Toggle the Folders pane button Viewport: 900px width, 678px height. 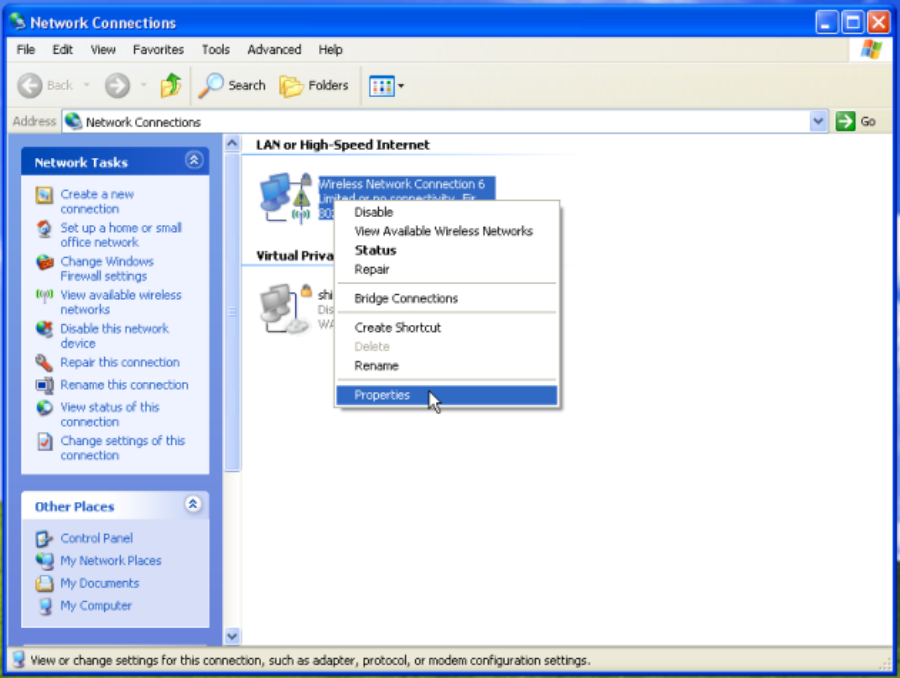(x=314, y=86)
